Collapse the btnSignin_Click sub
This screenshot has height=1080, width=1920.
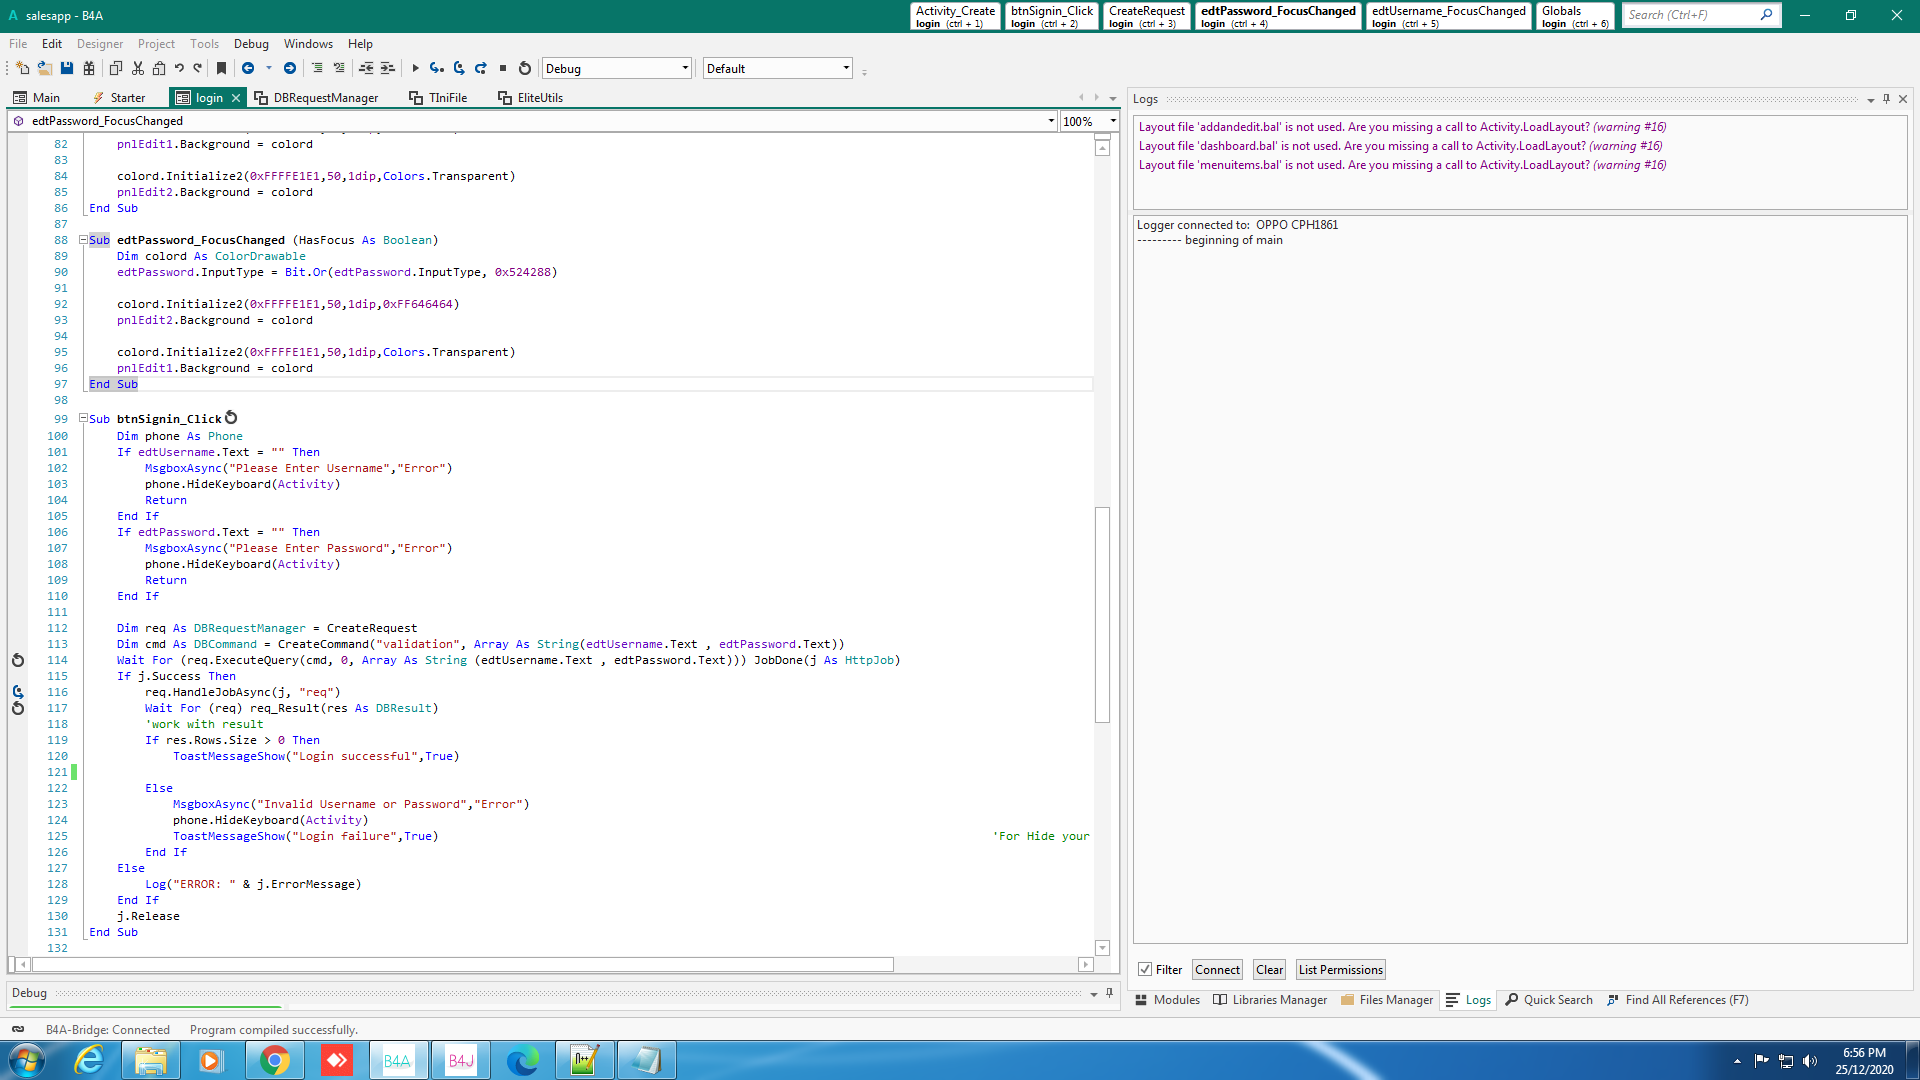click(x=84, y=419)
